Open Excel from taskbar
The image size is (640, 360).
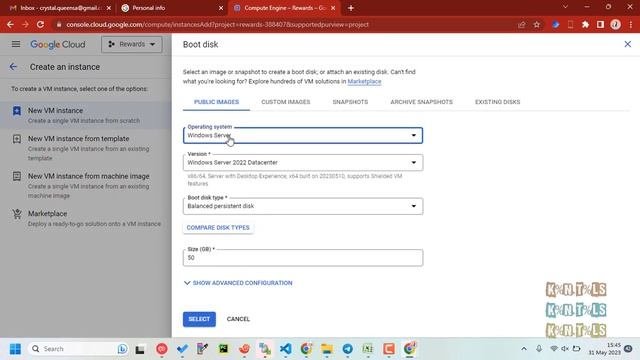click(368, 349)
